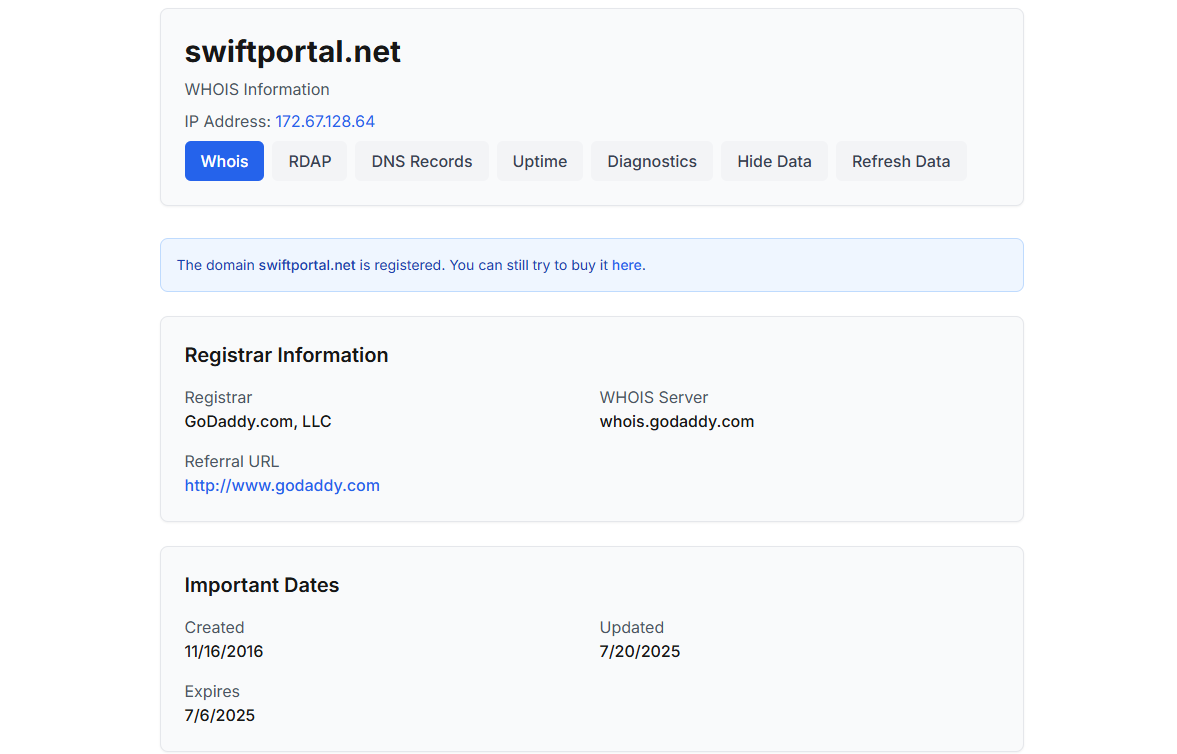Click the Important Dates heading

pos(262,584)
